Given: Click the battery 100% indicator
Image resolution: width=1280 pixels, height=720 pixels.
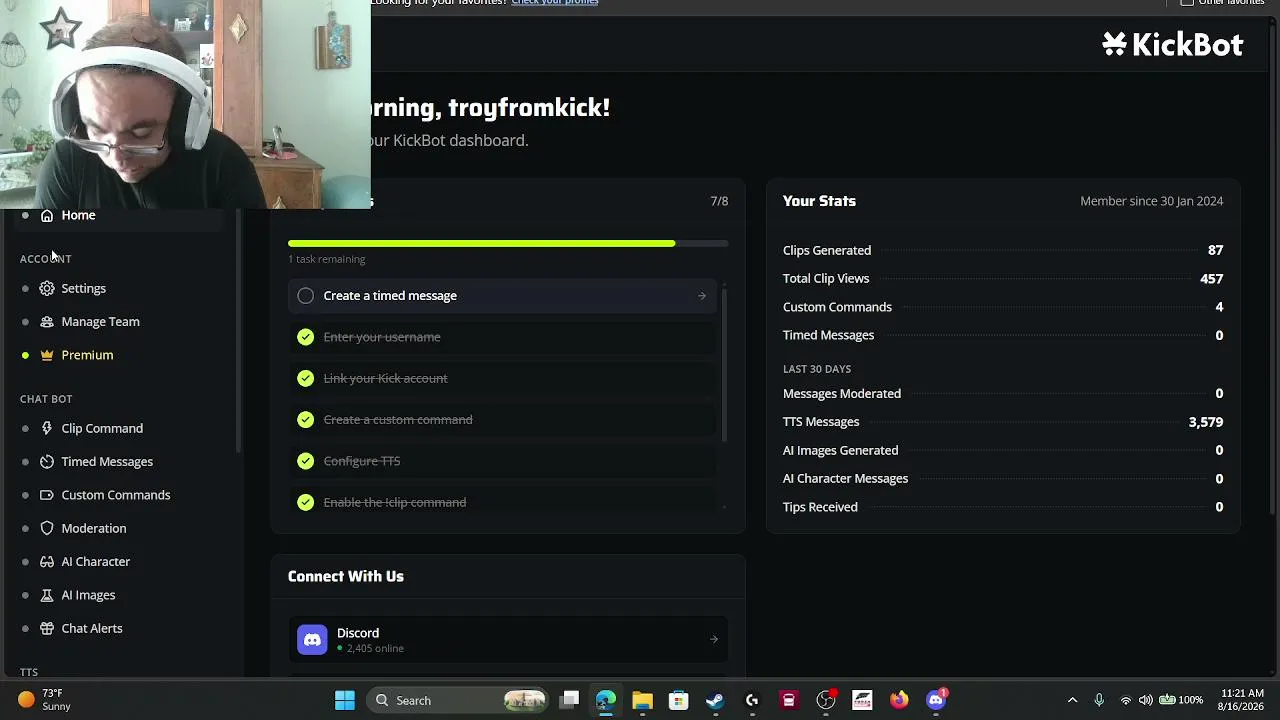Looking at the screenshot, I should point(1181,700).
